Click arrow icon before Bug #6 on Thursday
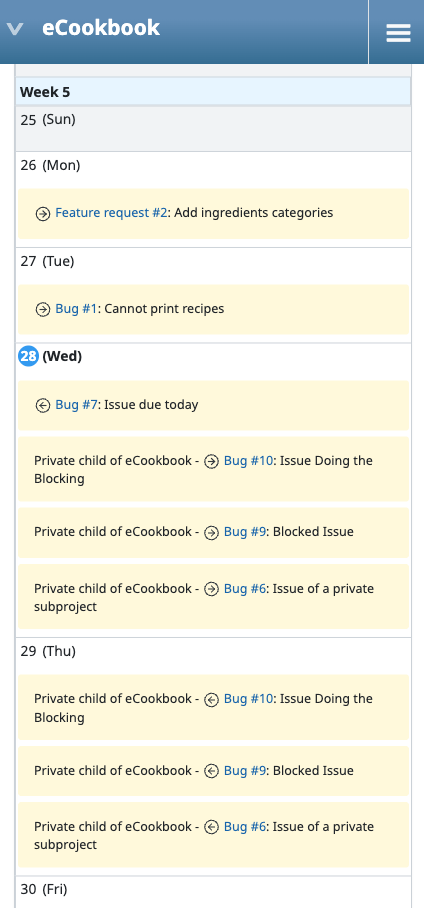Viewport: 424px width, 908px height. click(x=211, y=827)
